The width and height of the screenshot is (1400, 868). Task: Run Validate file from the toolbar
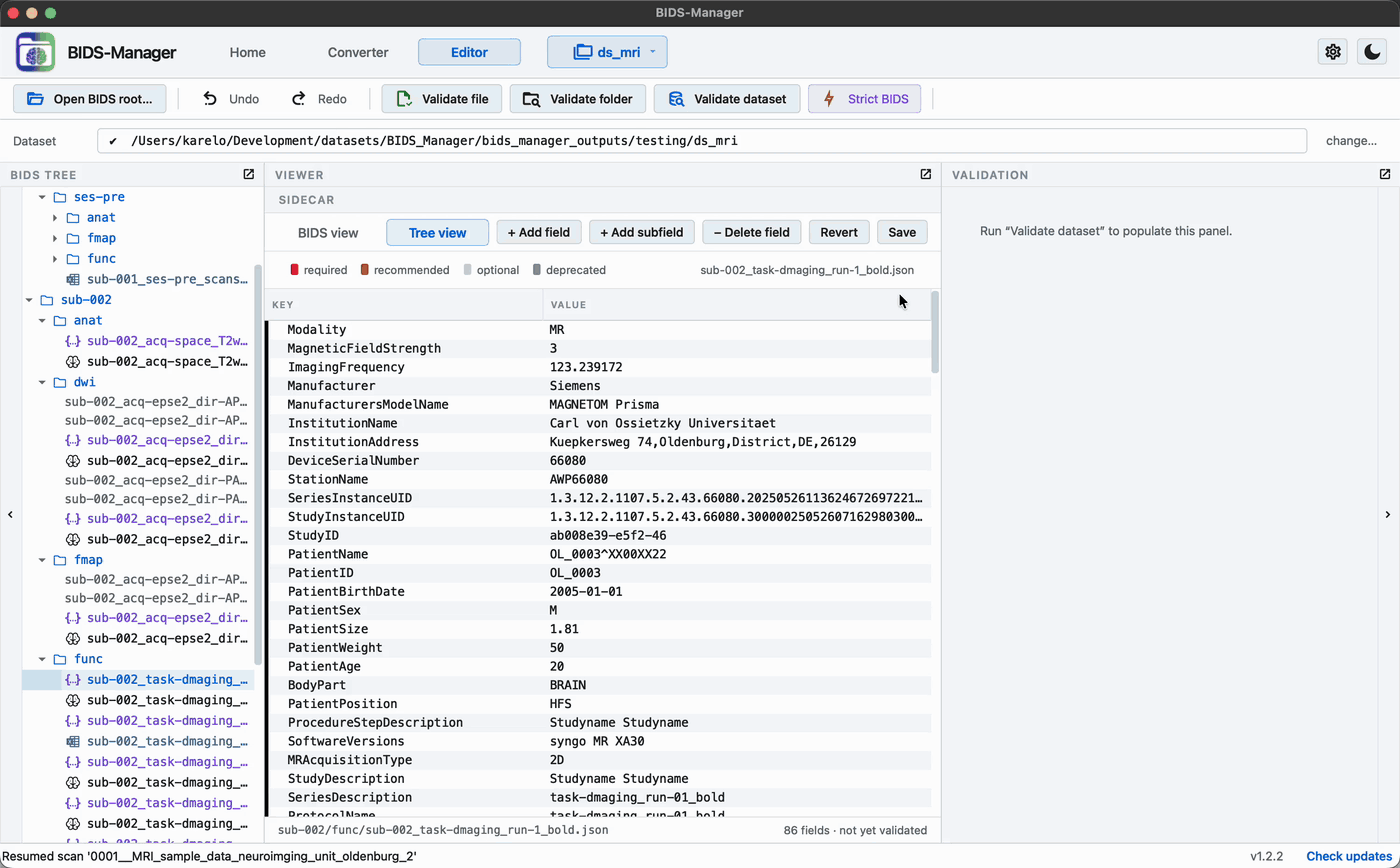click(442, 99)
